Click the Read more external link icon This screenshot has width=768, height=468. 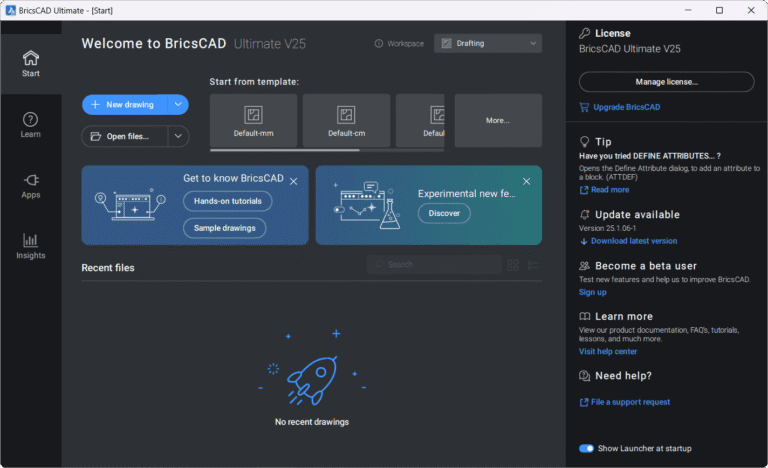click(x=584, y=190)
